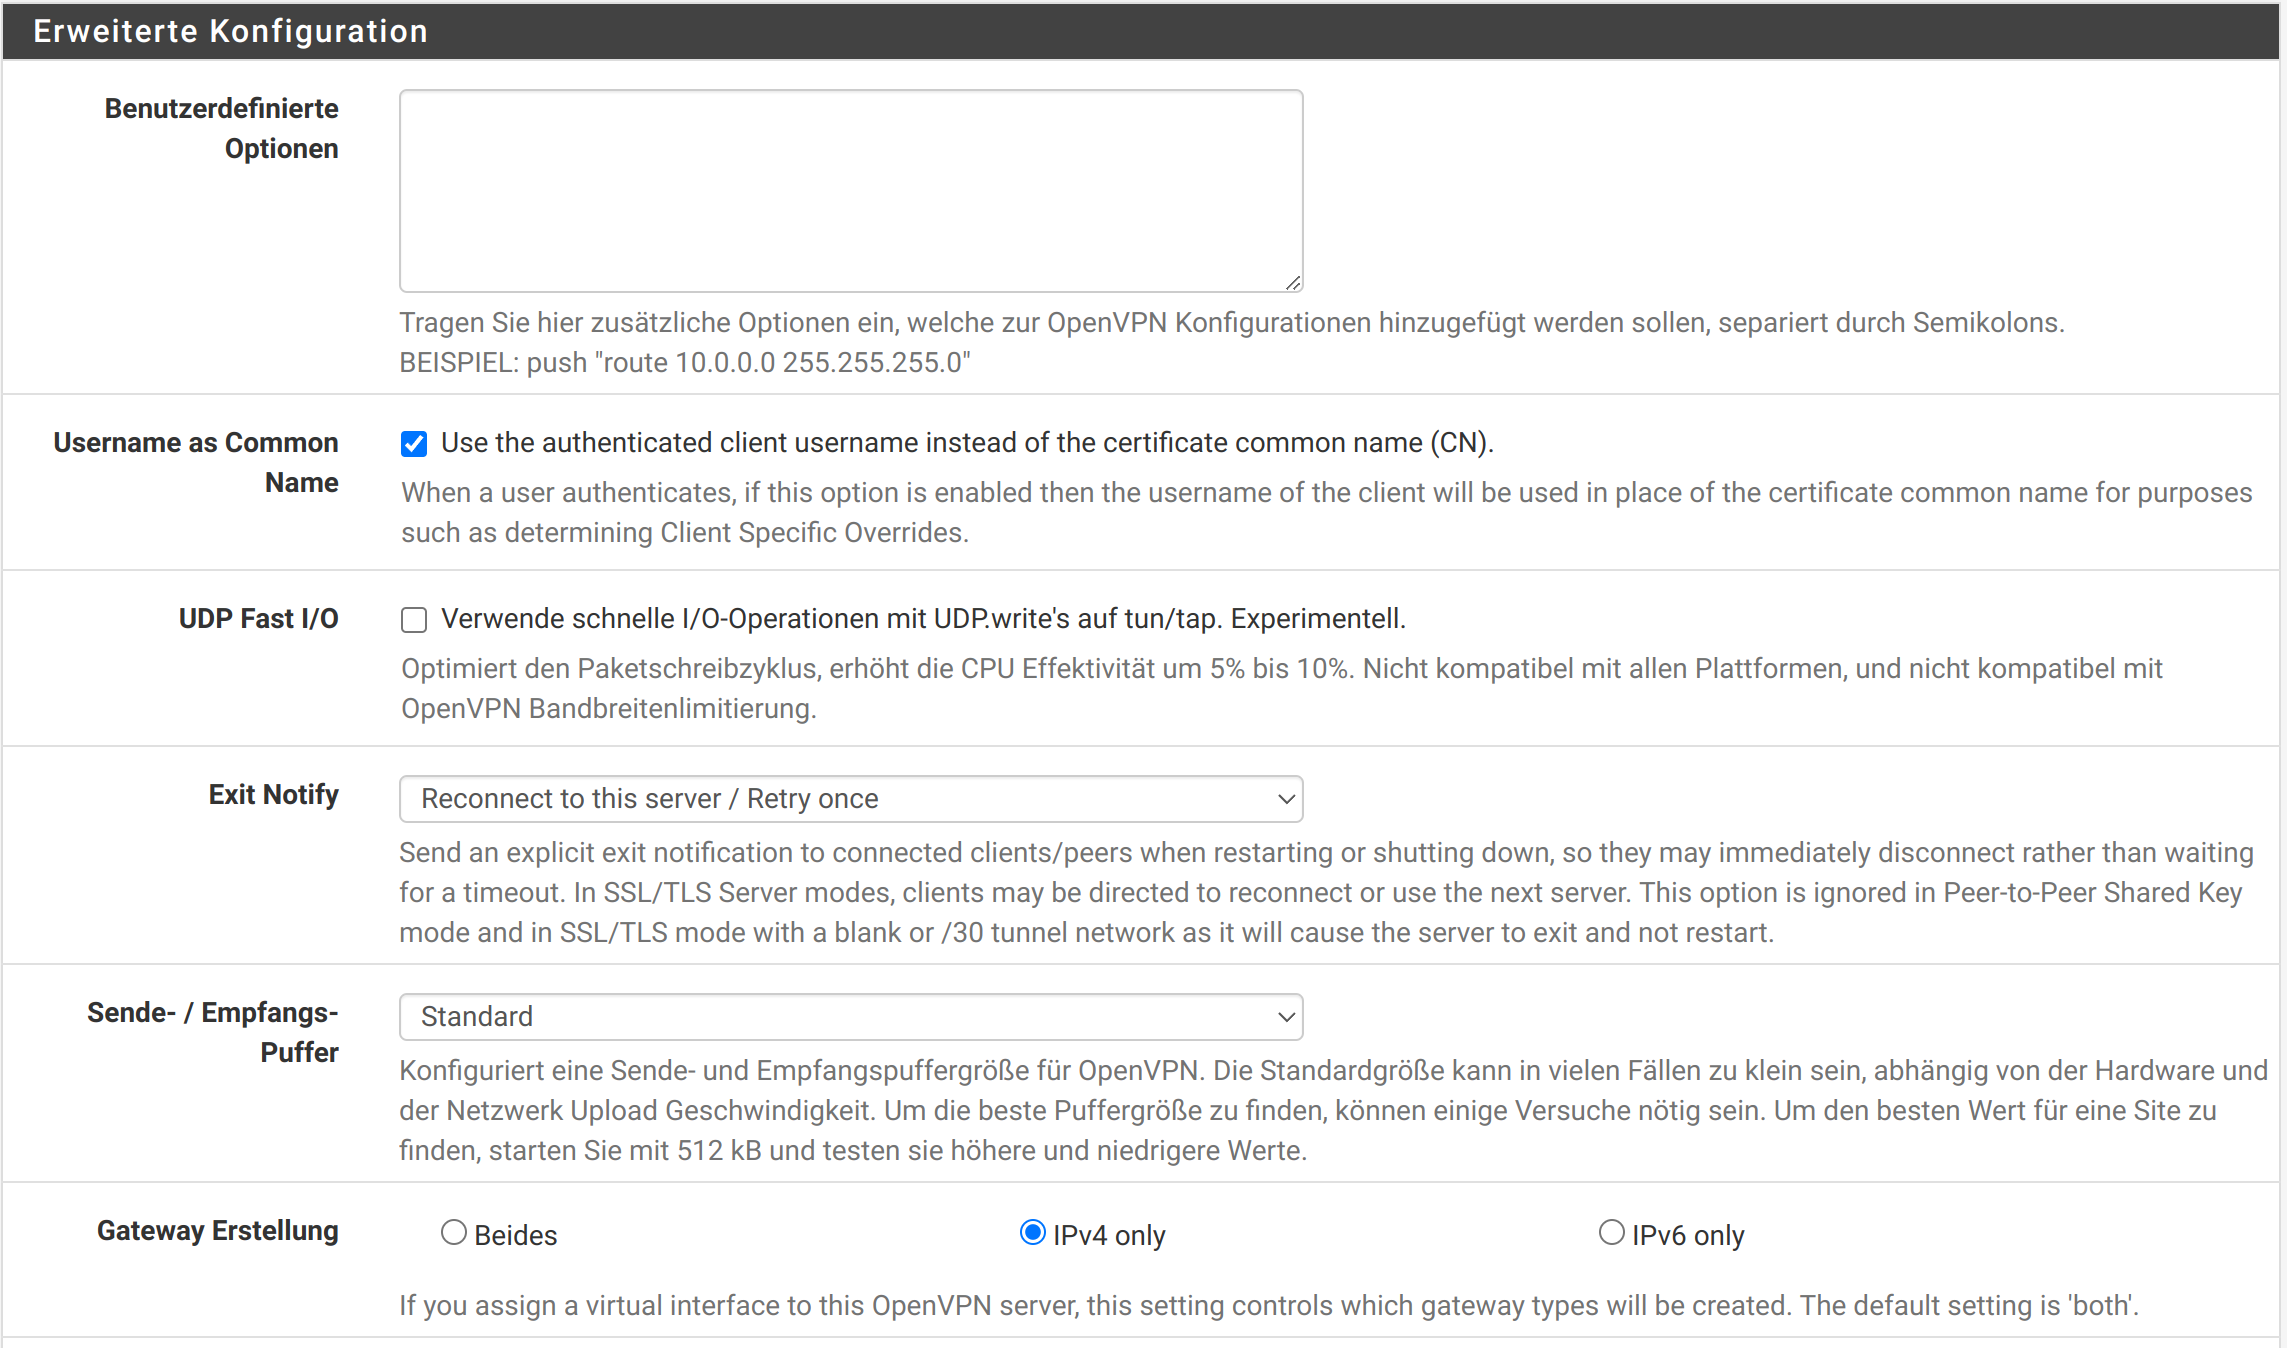Click the 'IPv4 only' option label

1108,1236
